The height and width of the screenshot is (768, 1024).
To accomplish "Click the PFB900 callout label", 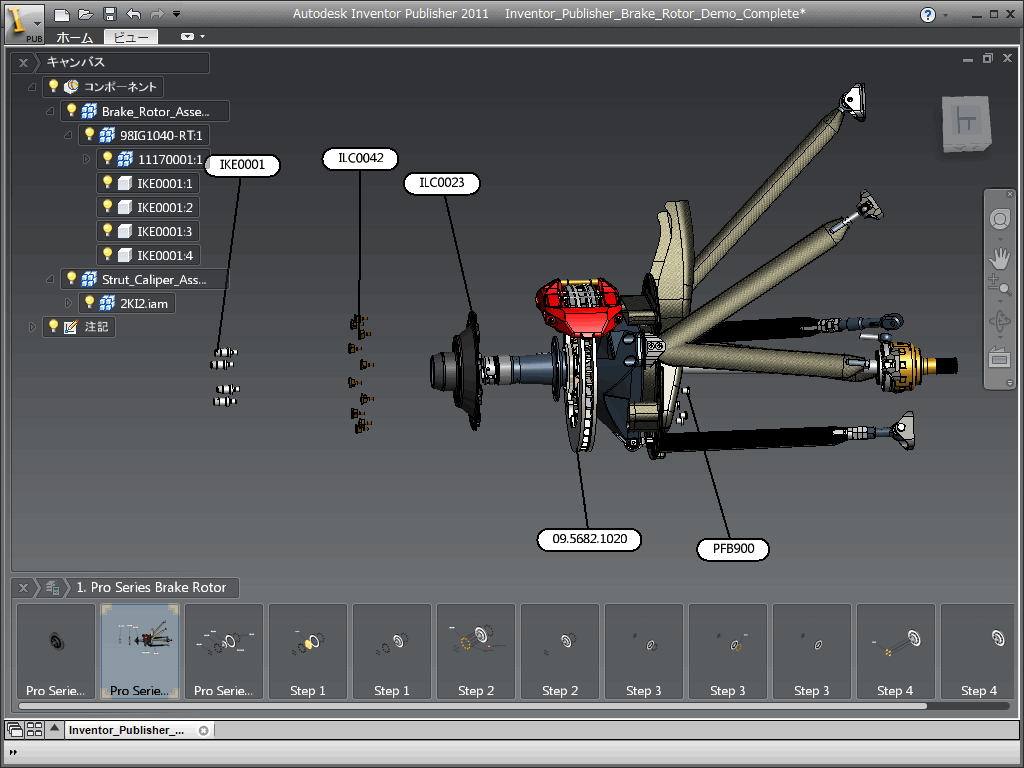I will (x=733, y=549).
